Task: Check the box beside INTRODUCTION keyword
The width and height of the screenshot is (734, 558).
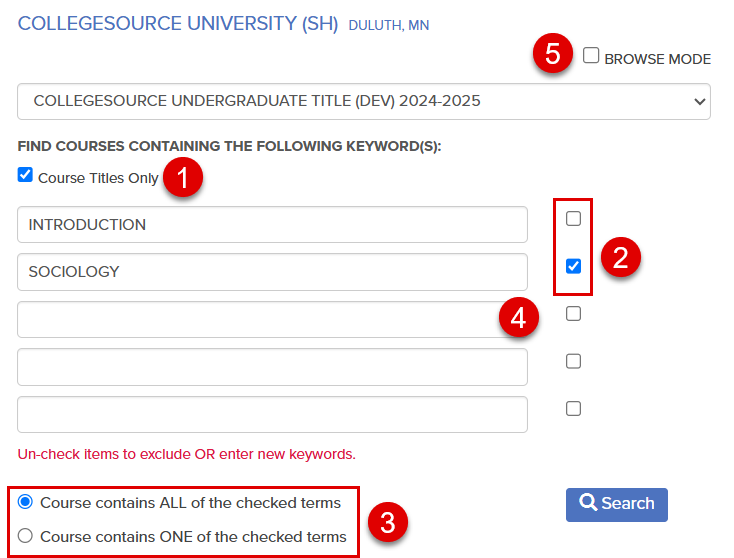Action: pyautogui.click(x=573, y=219)
